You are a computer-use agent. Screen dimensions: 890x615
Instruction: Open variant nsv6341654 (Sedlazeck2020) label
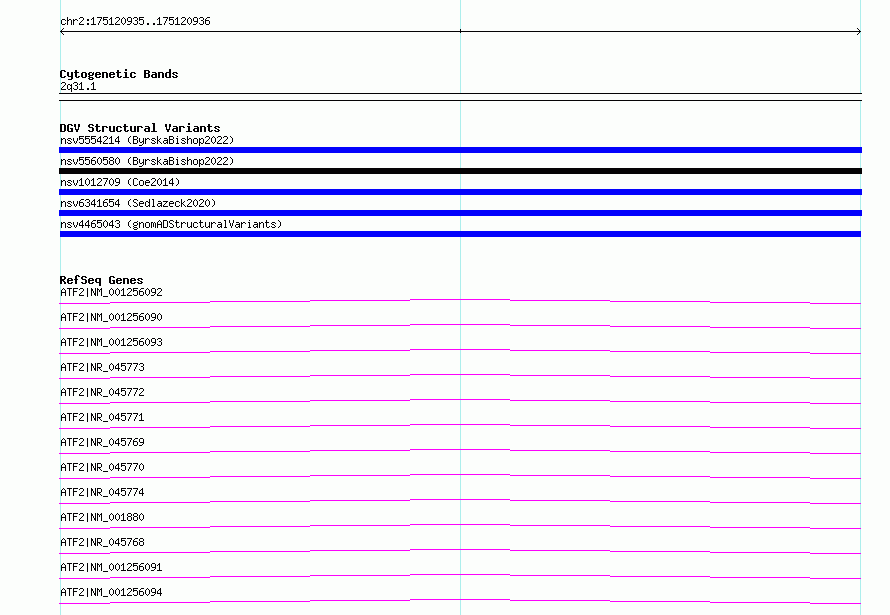click(x=138, y=203)
